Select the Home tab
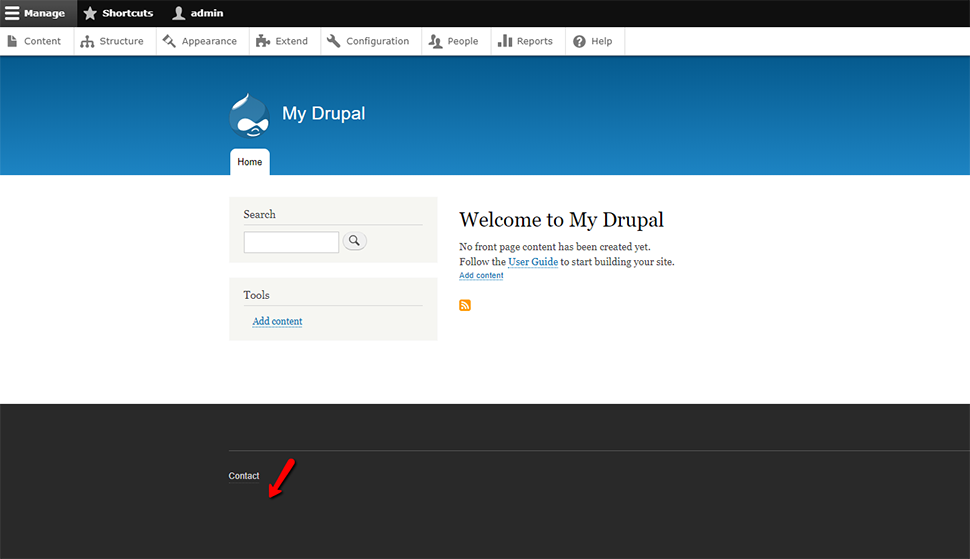 (x=250, y=162)
